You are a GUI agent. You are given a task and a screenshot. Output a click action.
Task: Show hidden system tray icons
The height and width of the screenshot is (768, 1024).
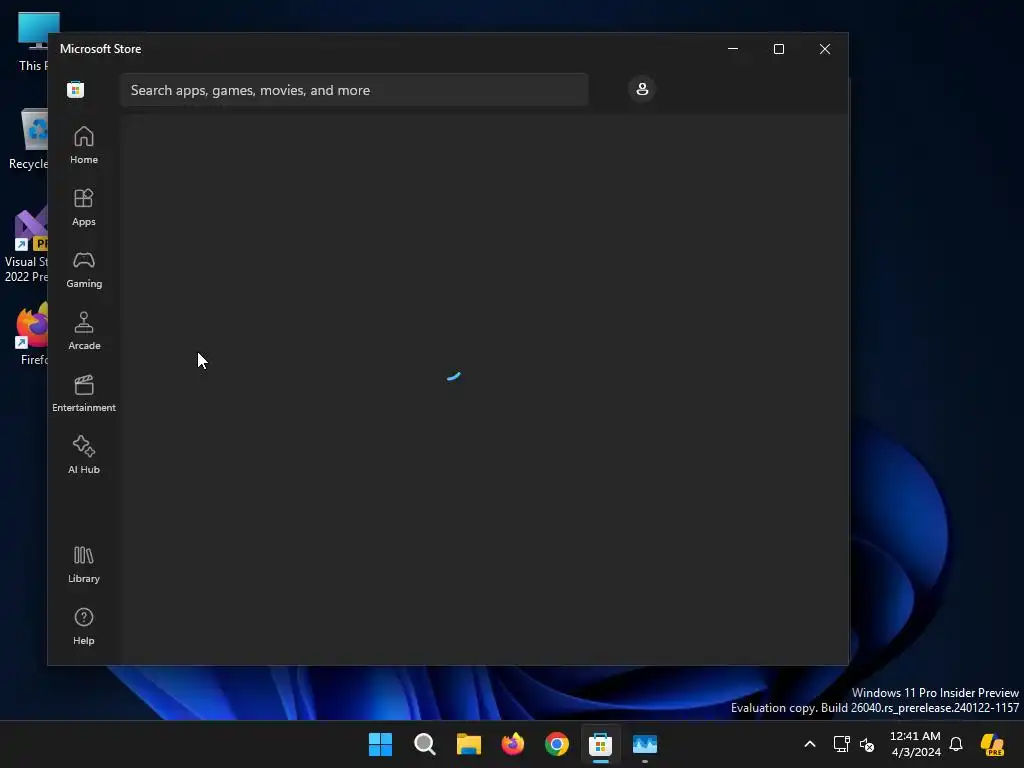click(x=810, y=744)
